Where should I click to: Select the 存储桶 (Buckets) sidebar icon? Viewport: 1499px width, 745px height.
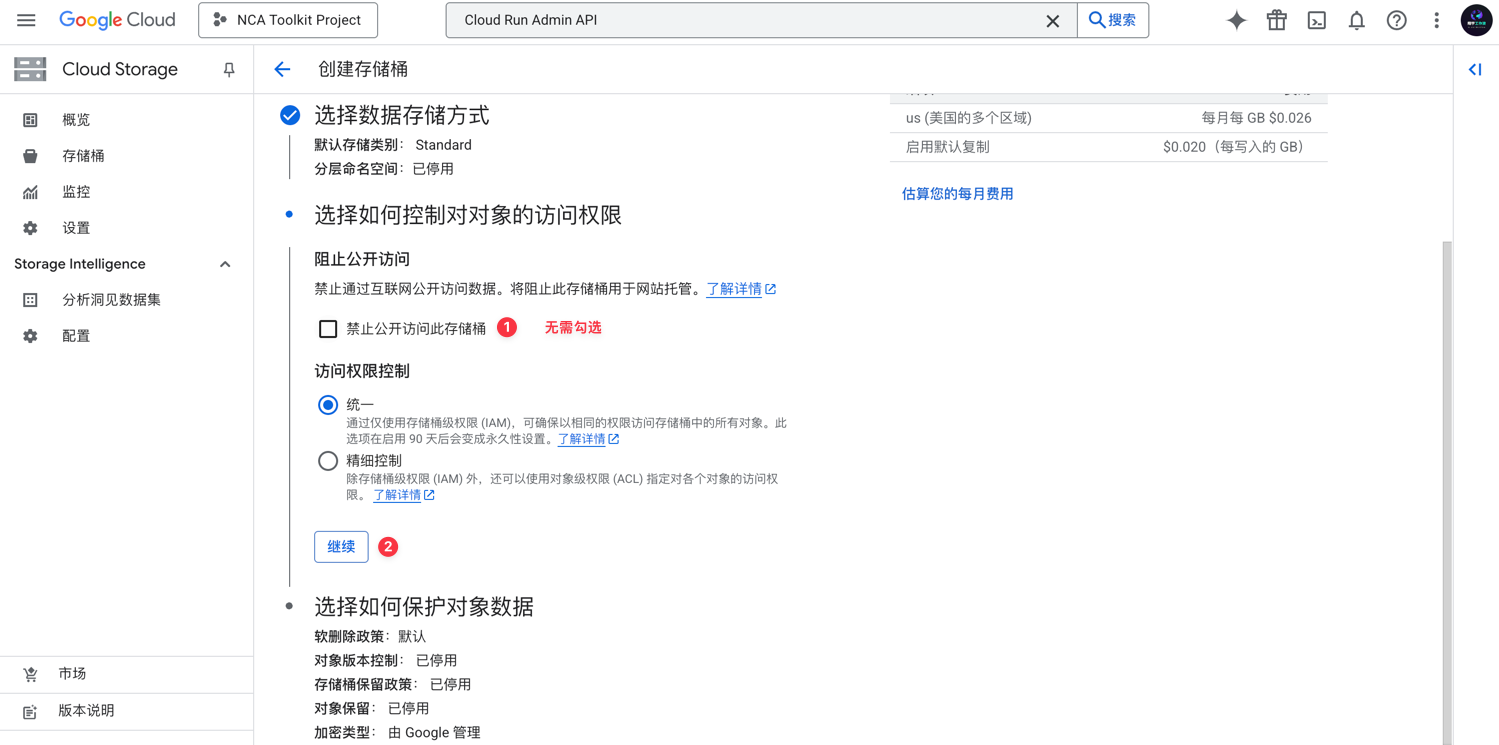click(29, 155)
